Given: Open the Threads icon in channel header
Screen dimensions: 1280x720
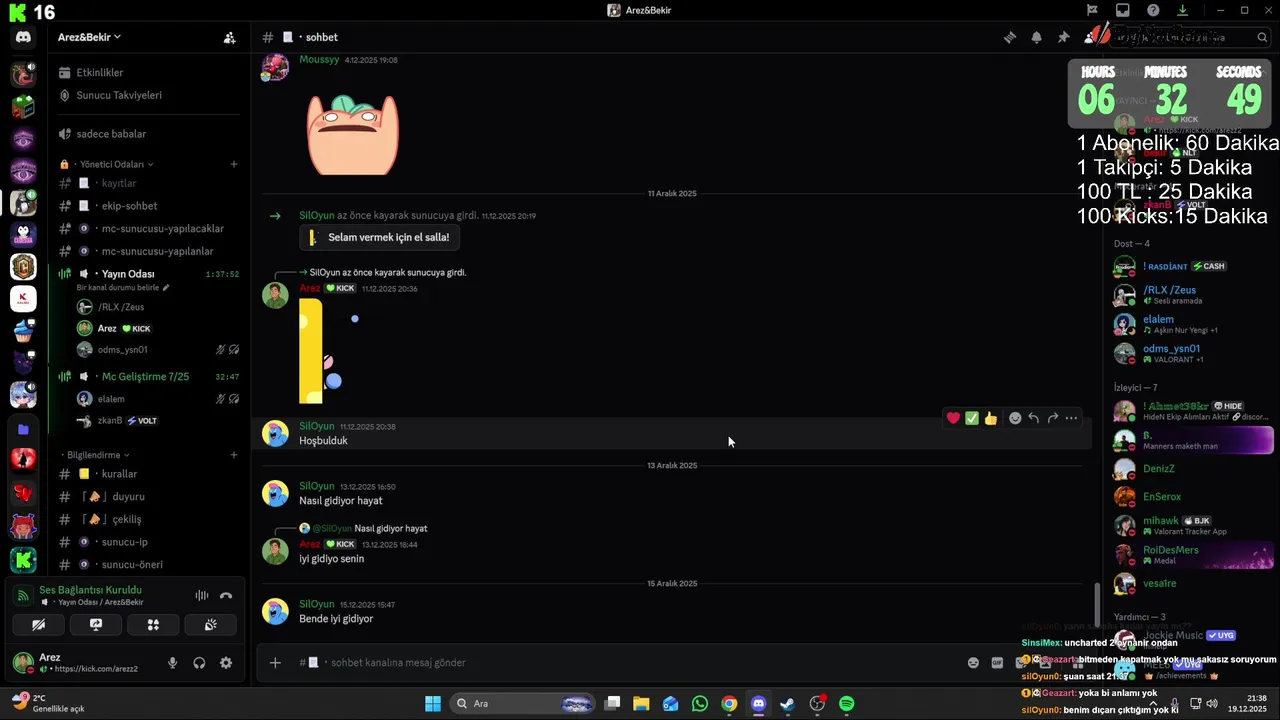Looking at the screenshot, I should (x=1010, y=37).
